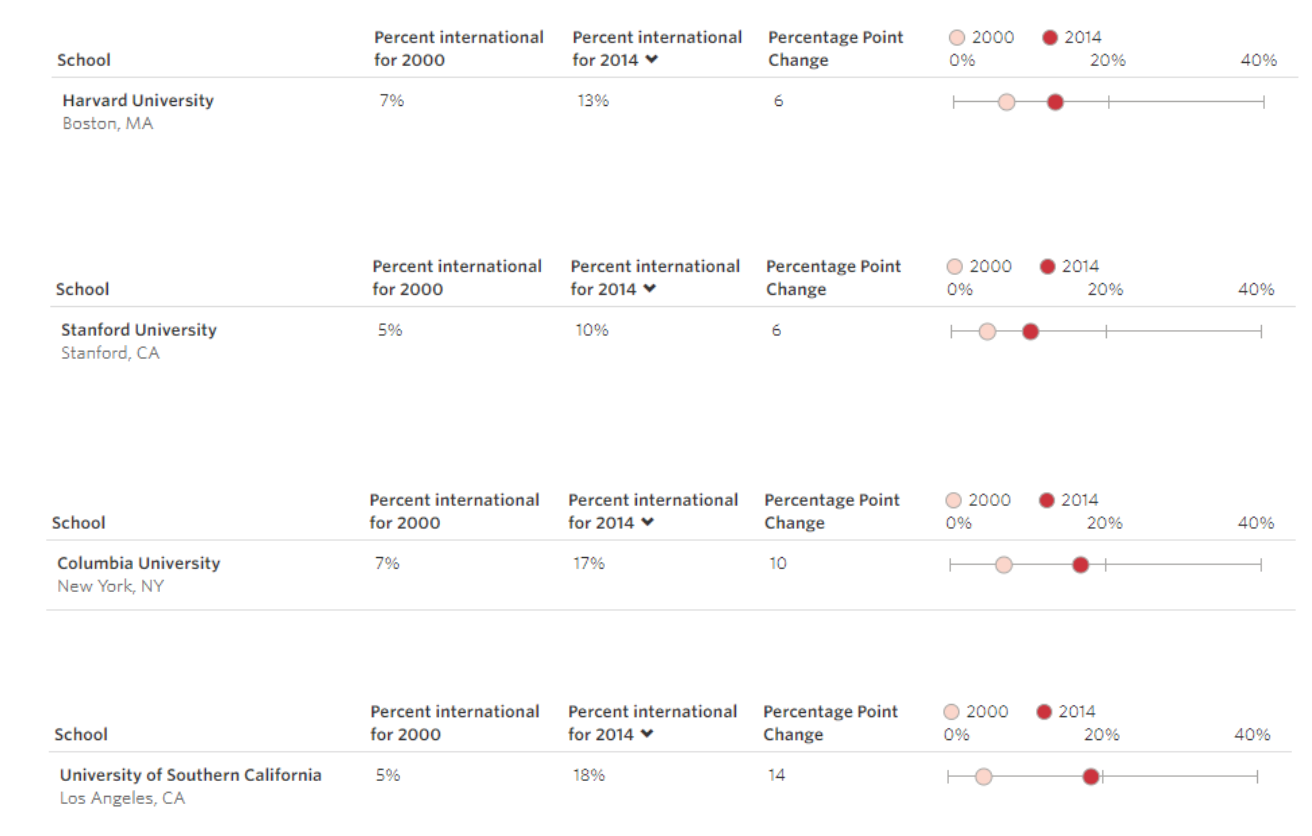This screenshot has width=1312, height=836.
Task: Select USC's red 2014 data marker
Action: click(x=1091, y=777)
